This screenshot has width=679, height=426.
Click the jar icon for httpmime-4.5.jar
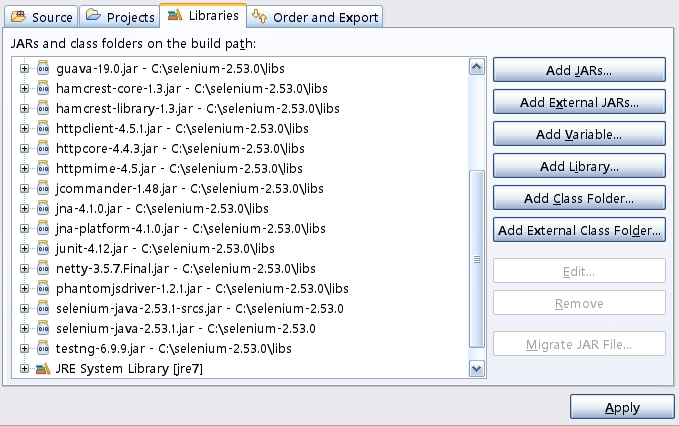tap(43, 168)
